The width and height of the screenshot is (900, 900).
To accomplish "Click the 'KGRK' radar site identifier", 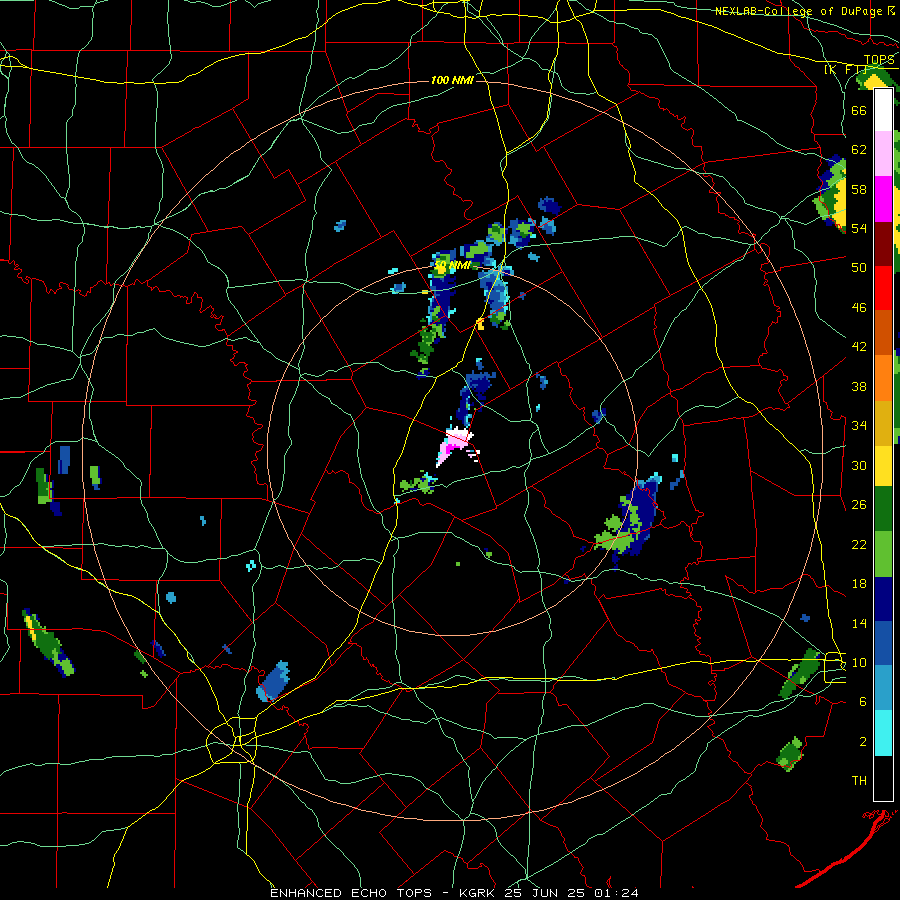I will 479,893.
